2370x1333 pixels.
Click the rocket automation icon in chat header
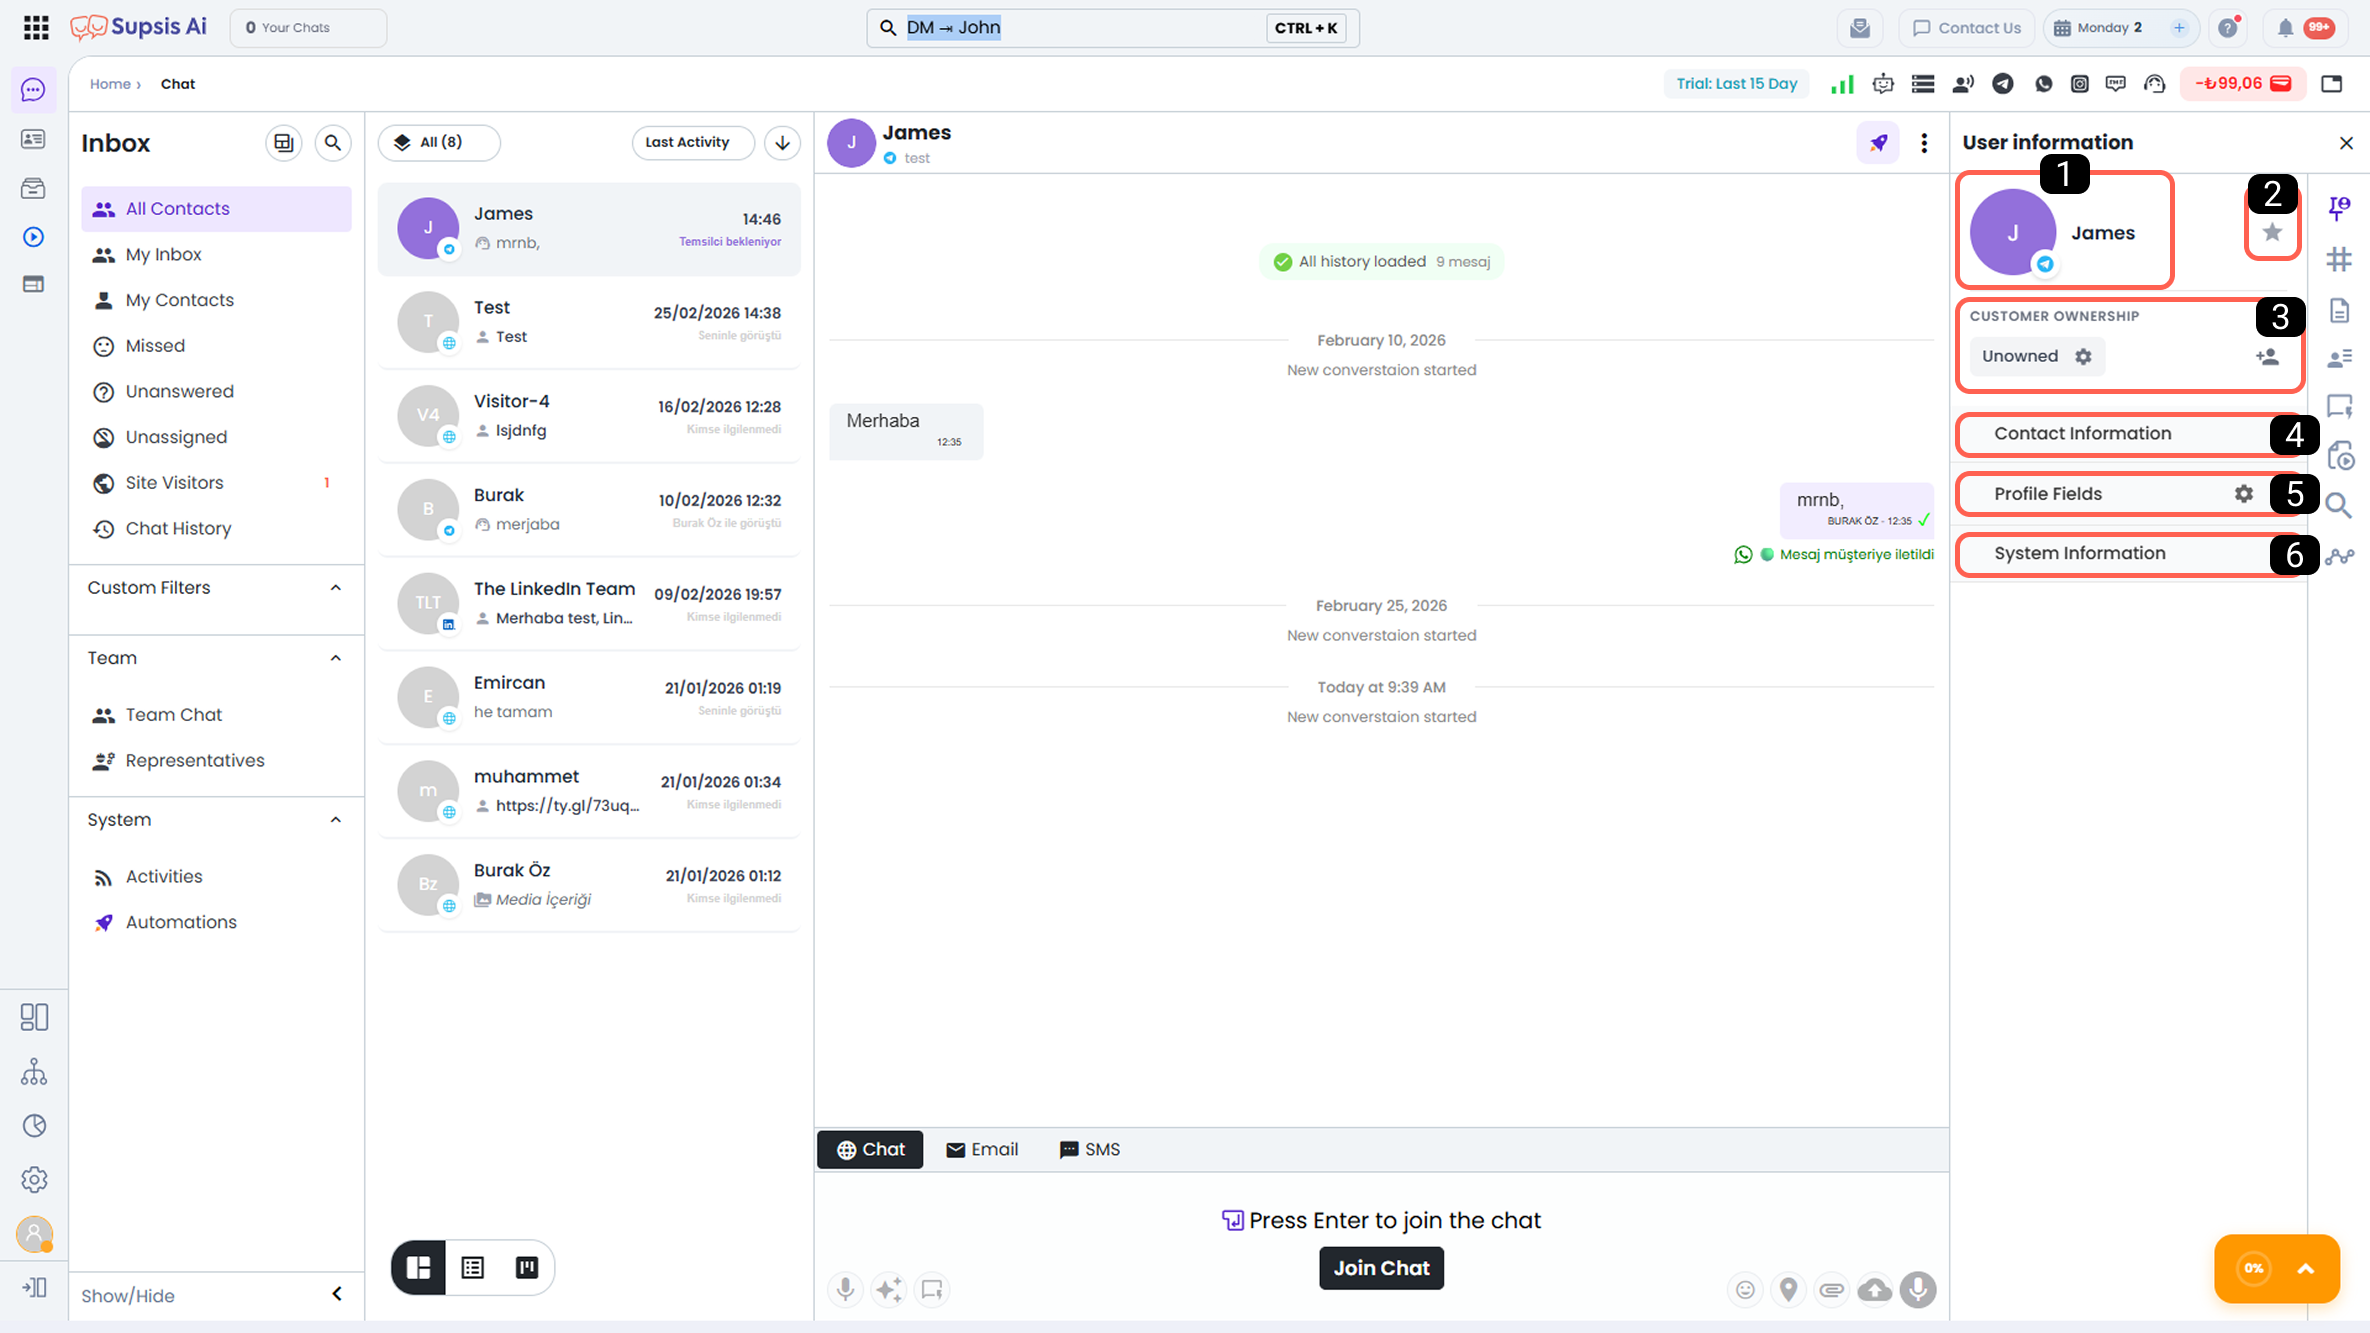pyautogui.click(x=1878, y=143)
